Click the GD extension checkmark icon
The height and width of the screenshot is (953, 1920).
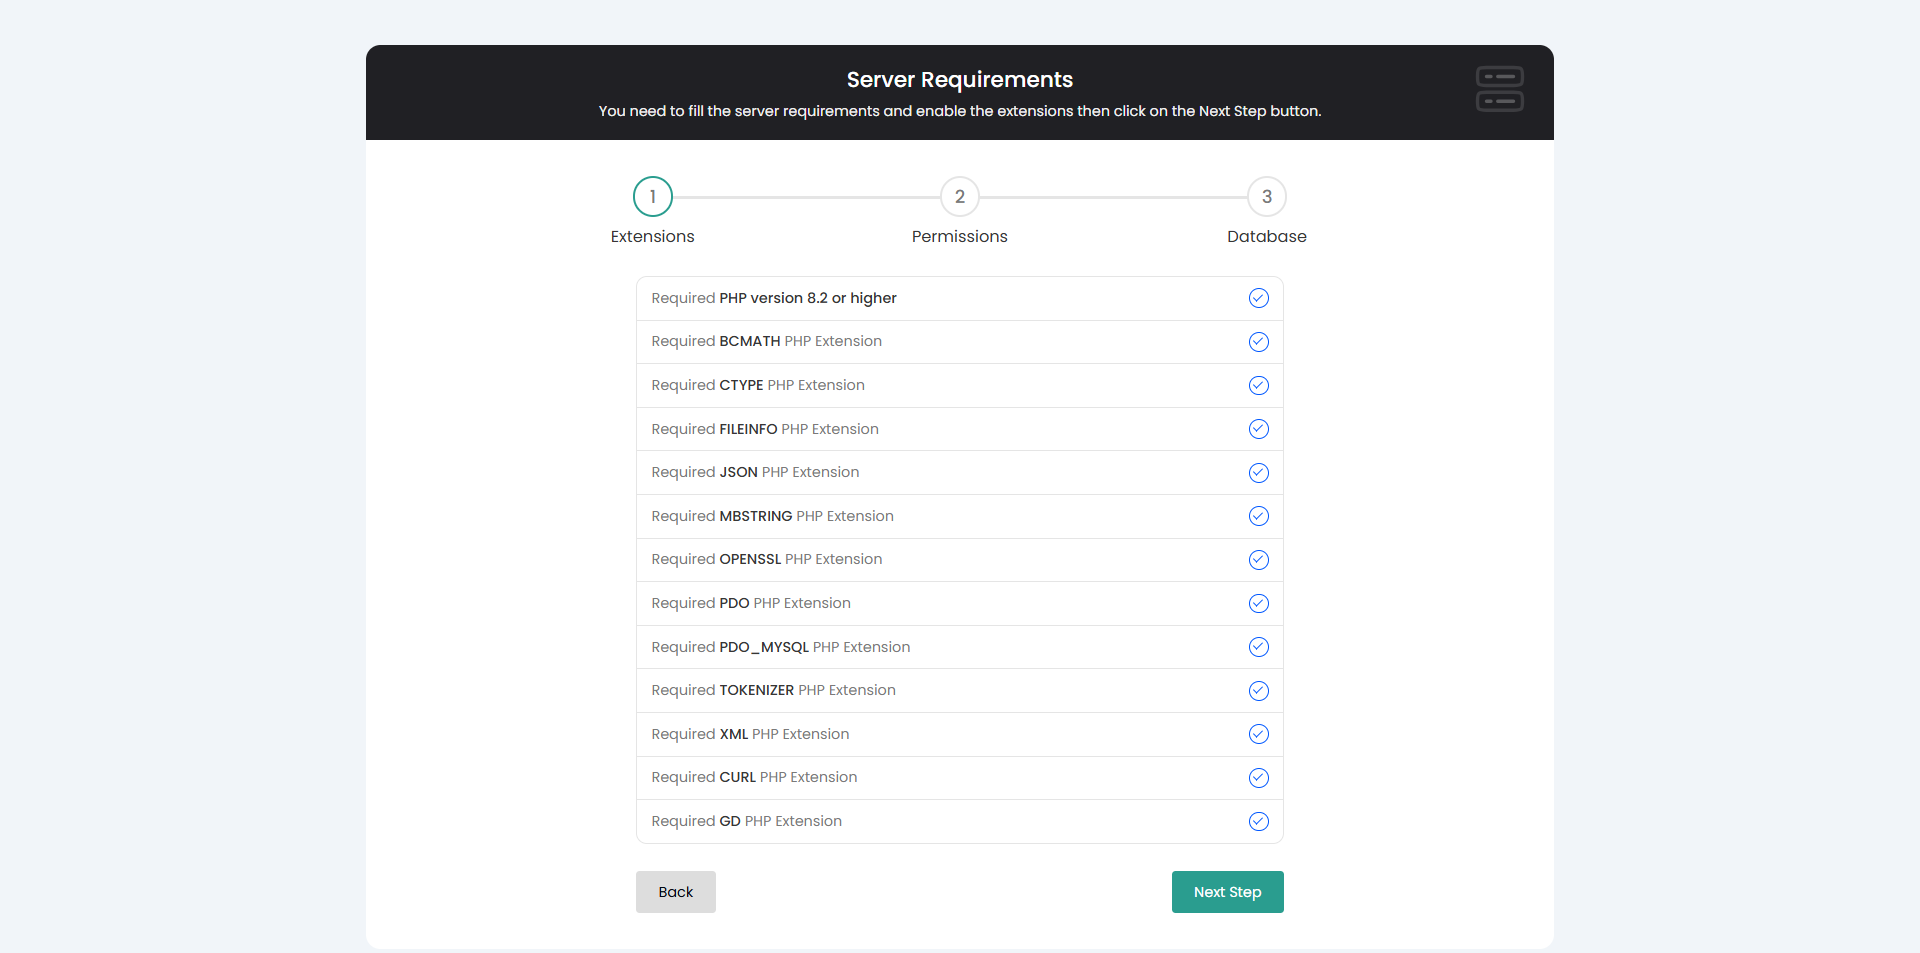click(1259, 821)
